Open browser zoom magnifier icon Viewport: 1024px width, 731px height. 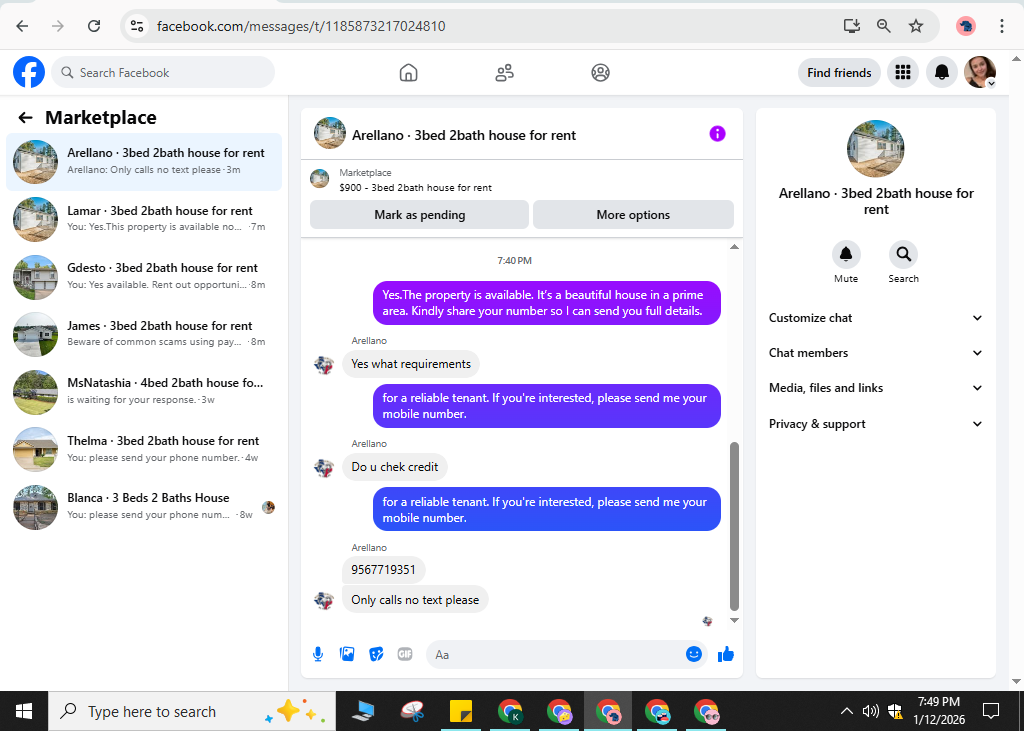tap(883, 26)
